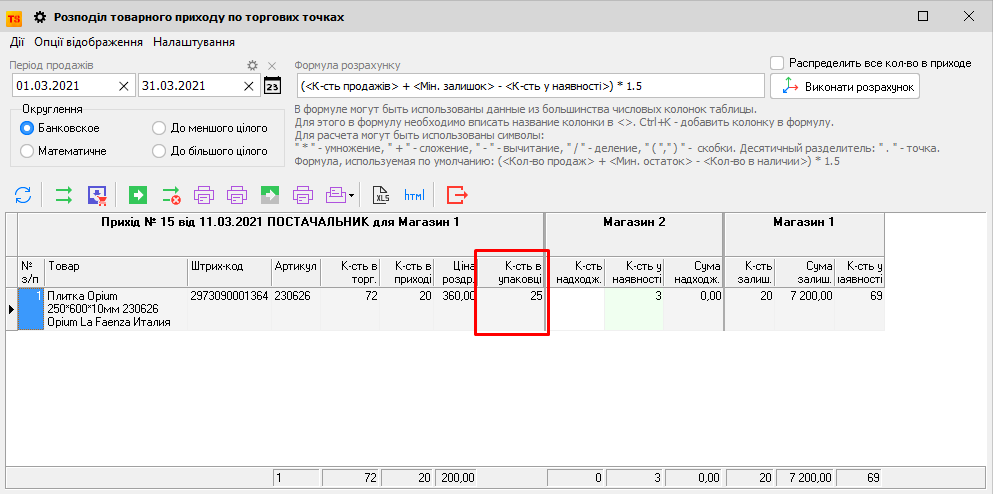The image size is (993, 494).
Task: Choose 'До меншого цілого' rounding
Action: (159, 128)
